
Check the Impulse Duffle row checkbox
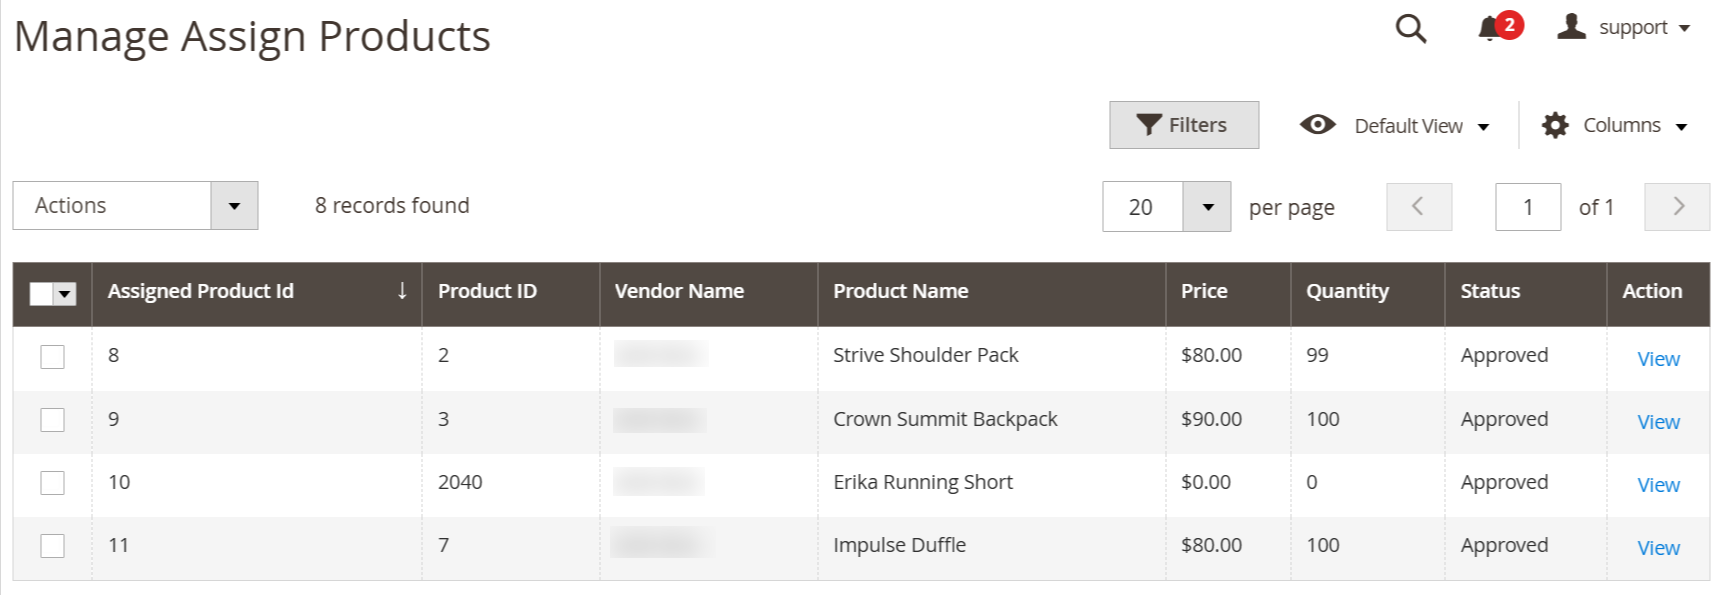pos(52,546)
